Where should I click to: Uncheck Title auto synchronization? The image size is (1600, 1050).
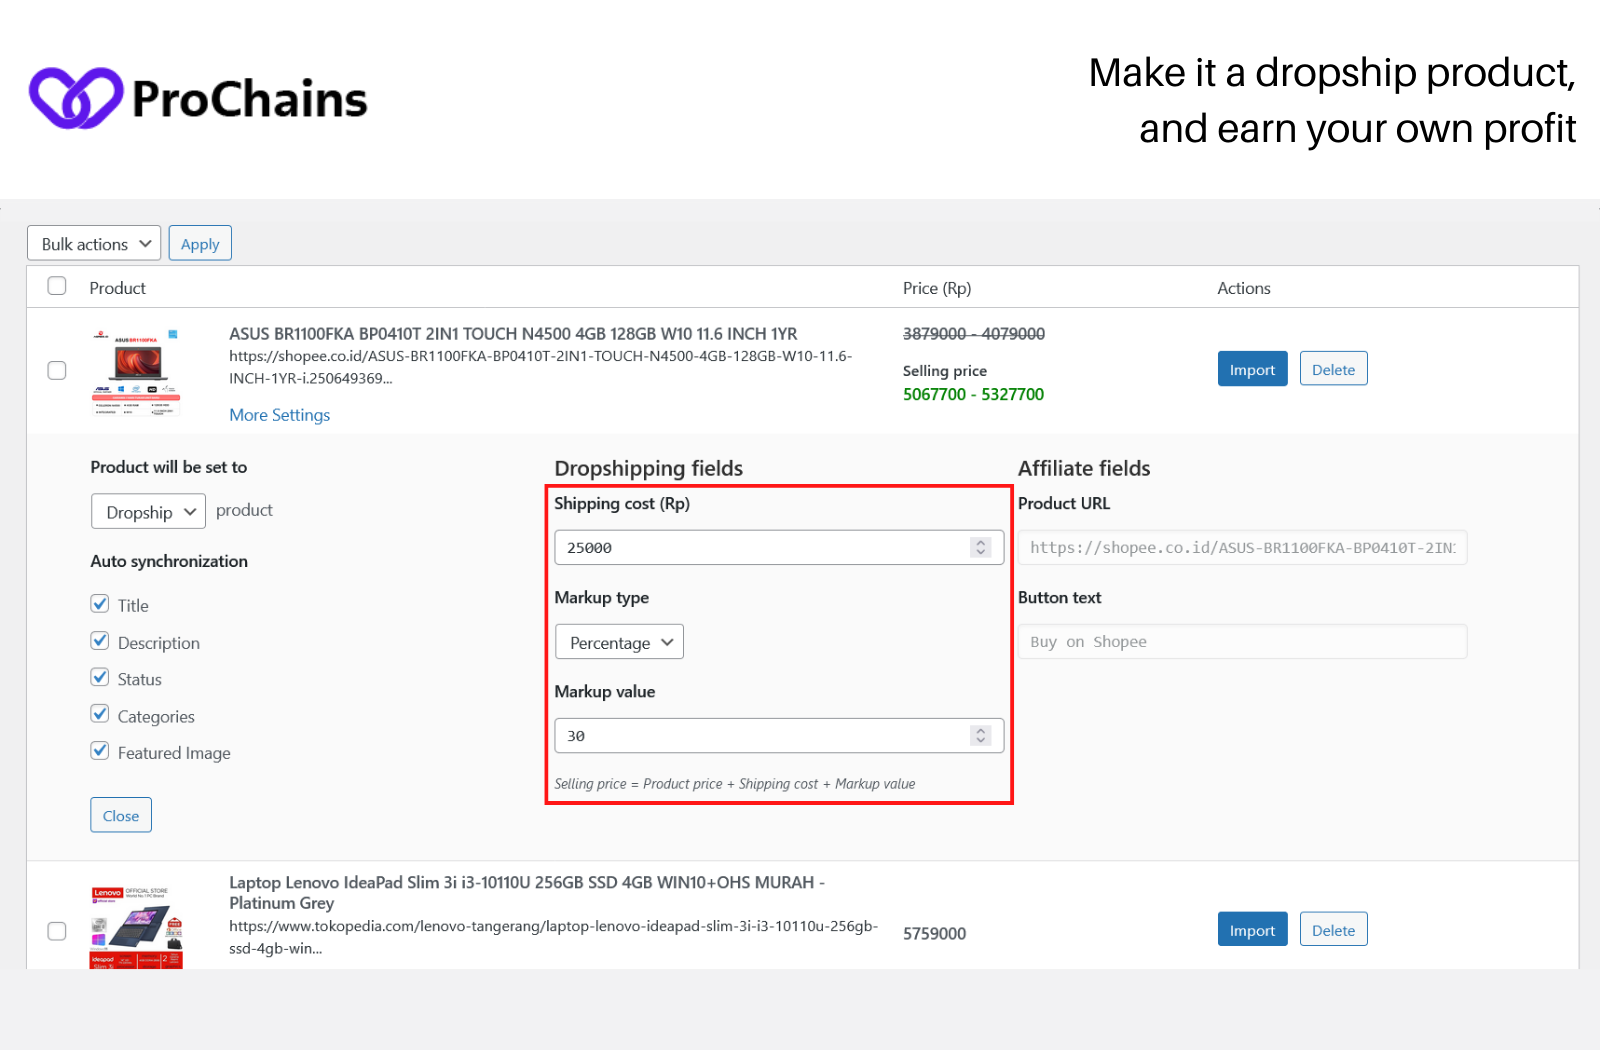[100, 604]
